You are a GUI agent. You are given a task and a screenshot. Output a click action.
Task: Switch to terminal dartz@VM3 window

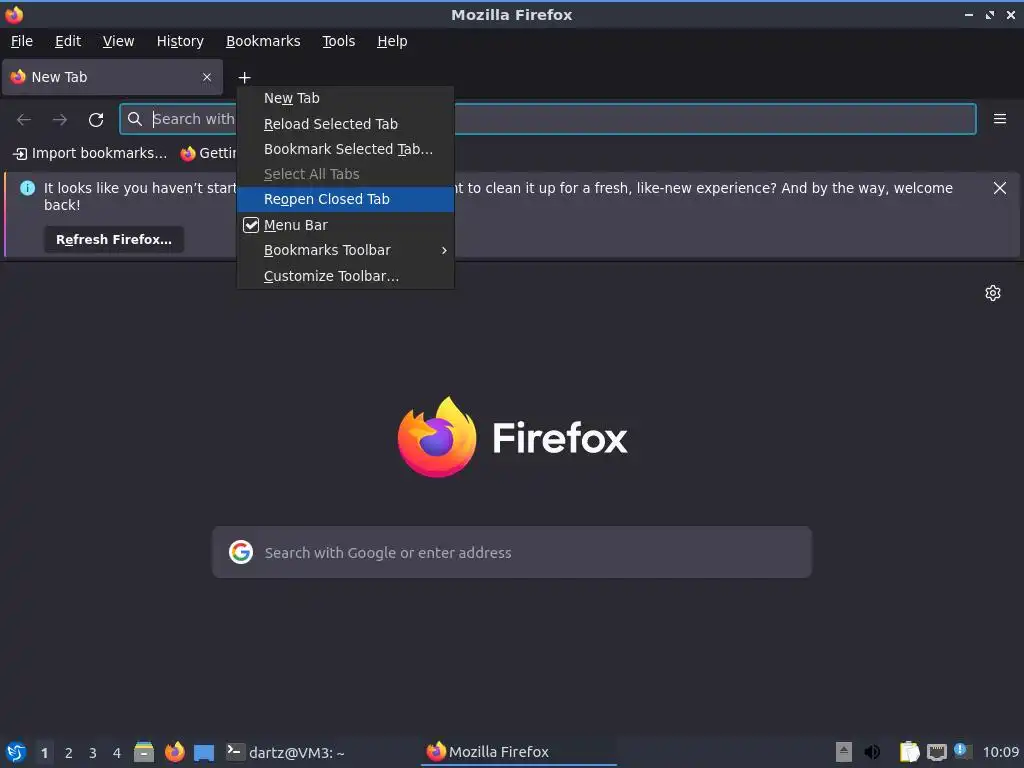[286, 752]
